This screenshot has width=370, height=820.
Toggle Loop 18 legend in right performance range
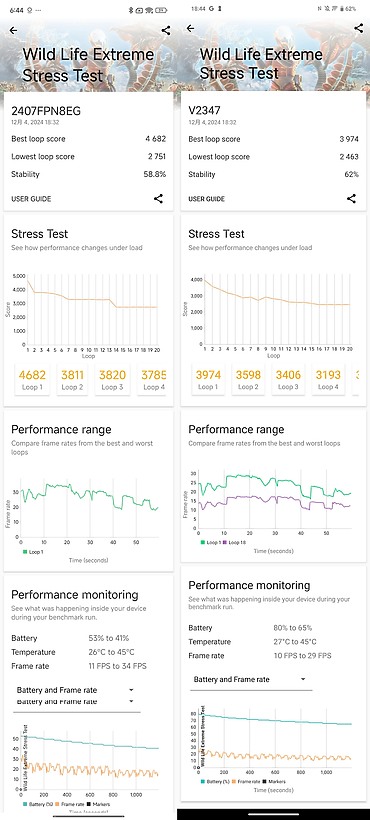click(235, 543)
